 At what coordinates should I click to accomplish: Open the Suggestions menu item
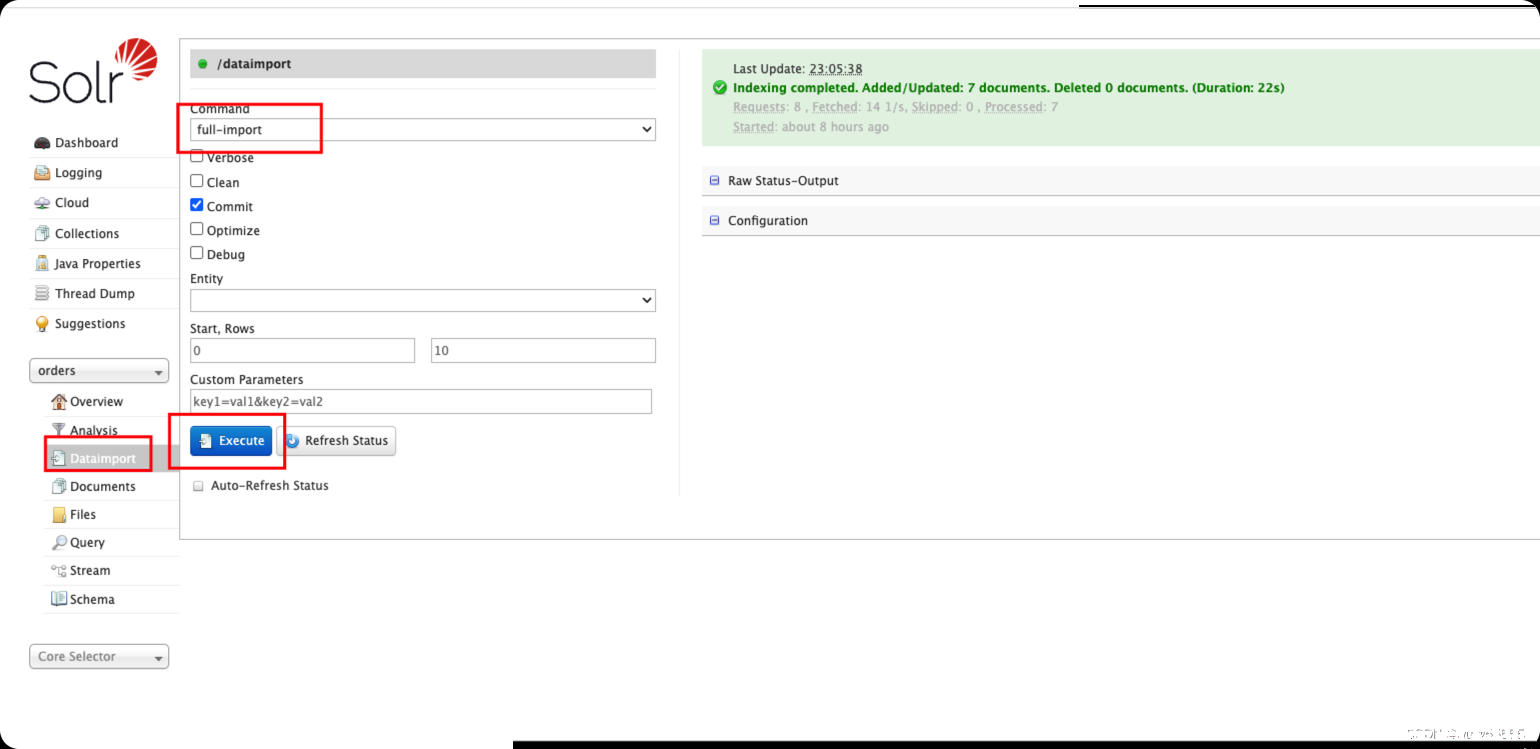90,324
